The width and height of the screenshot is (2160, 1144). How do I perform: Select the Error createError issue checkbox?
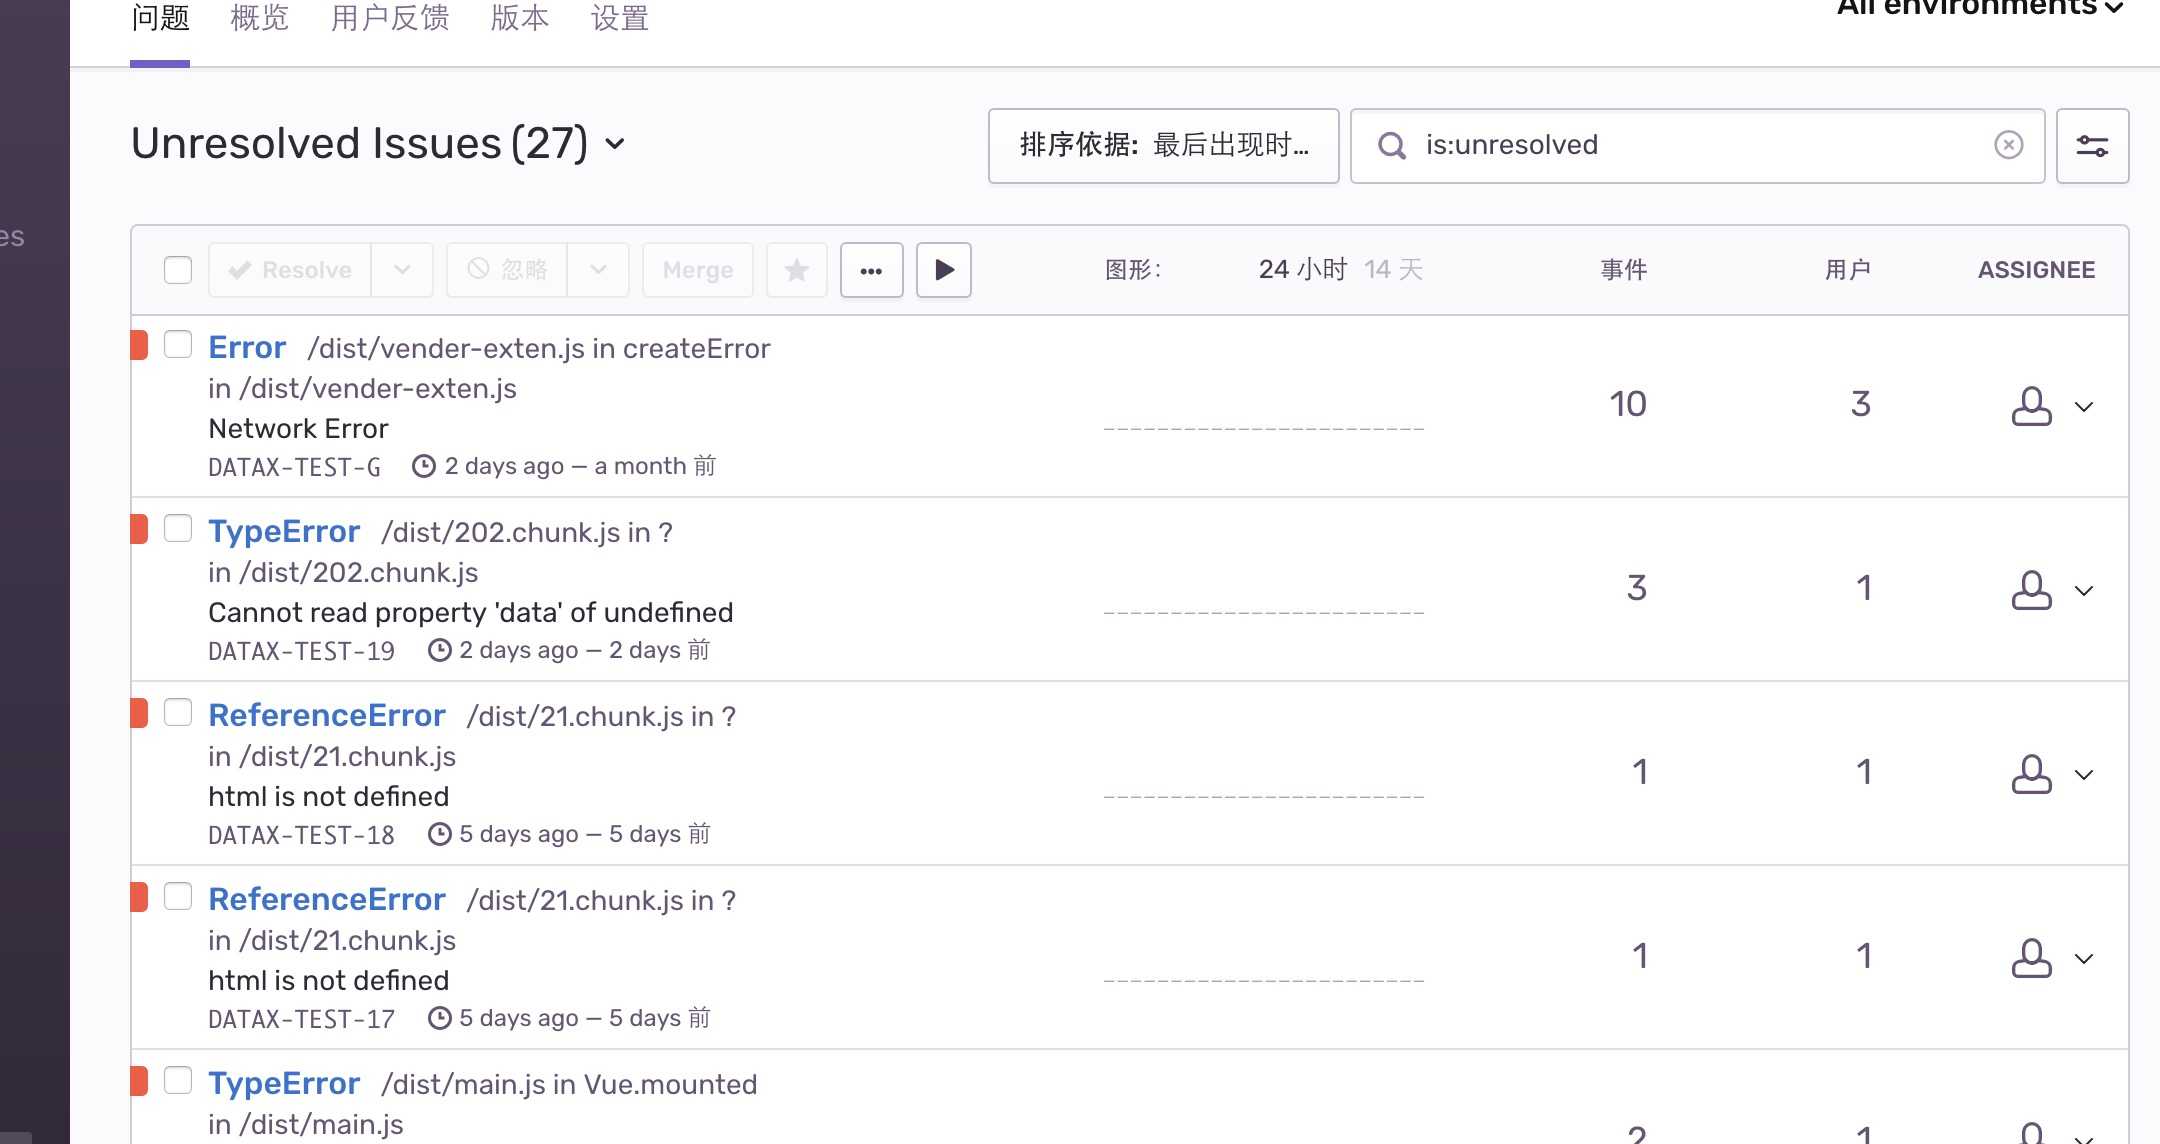pos(178,344)
